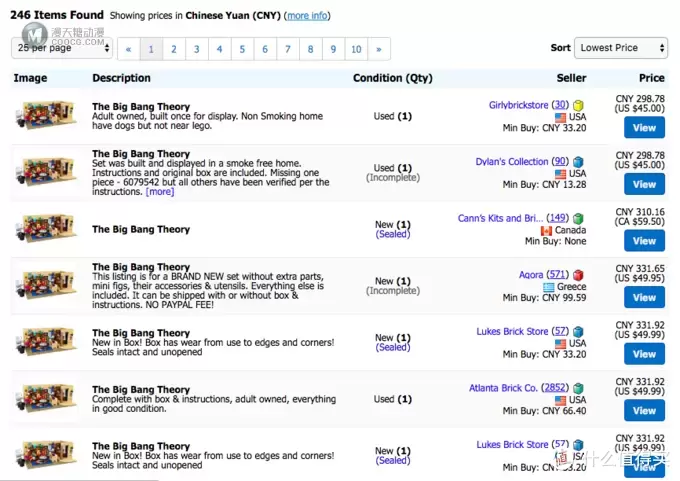680x481 pixels.
Task: Open Dylan's Collection feedback count (90)
Action: pyautogui.click(x=560, y=161)
